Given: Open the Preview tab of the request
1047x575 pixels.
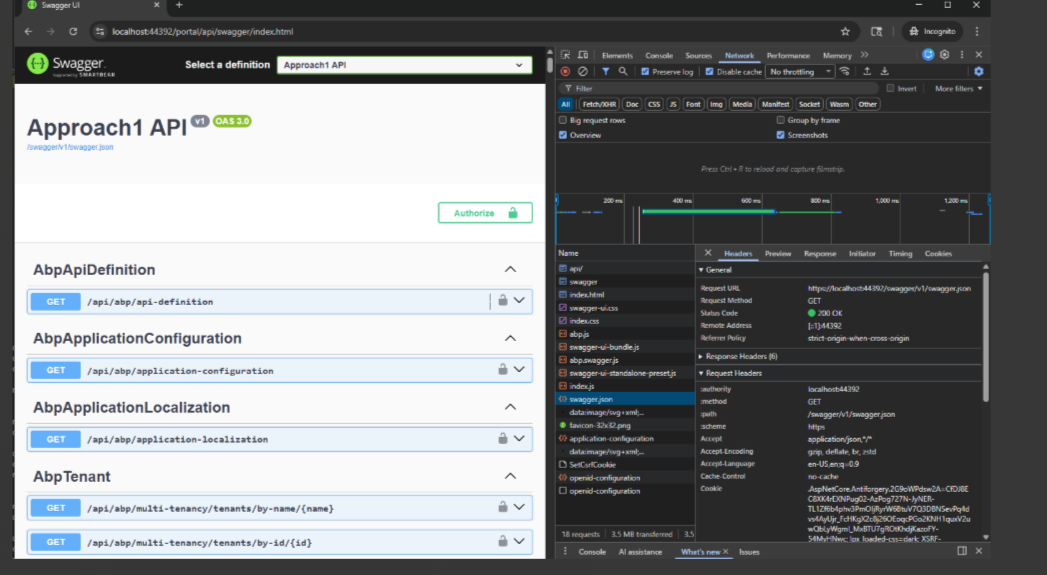Looking at the screenshot, I should [x=777, y=254].
